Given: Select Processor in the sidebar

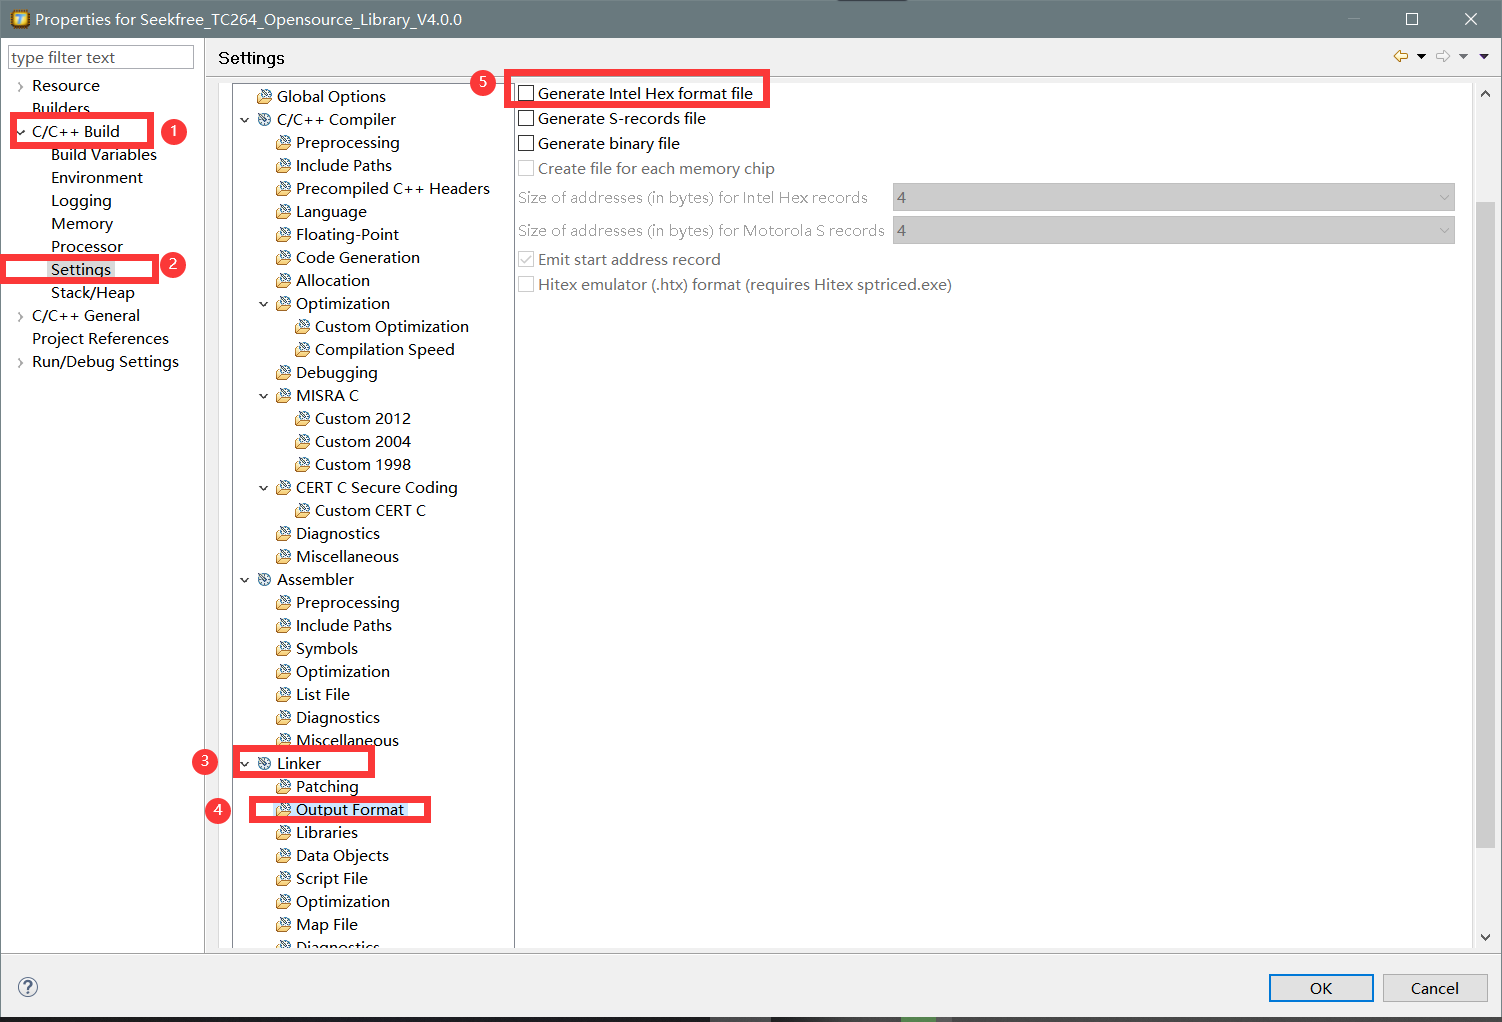Looking at the screenshot, I should (x=87, y=247).
